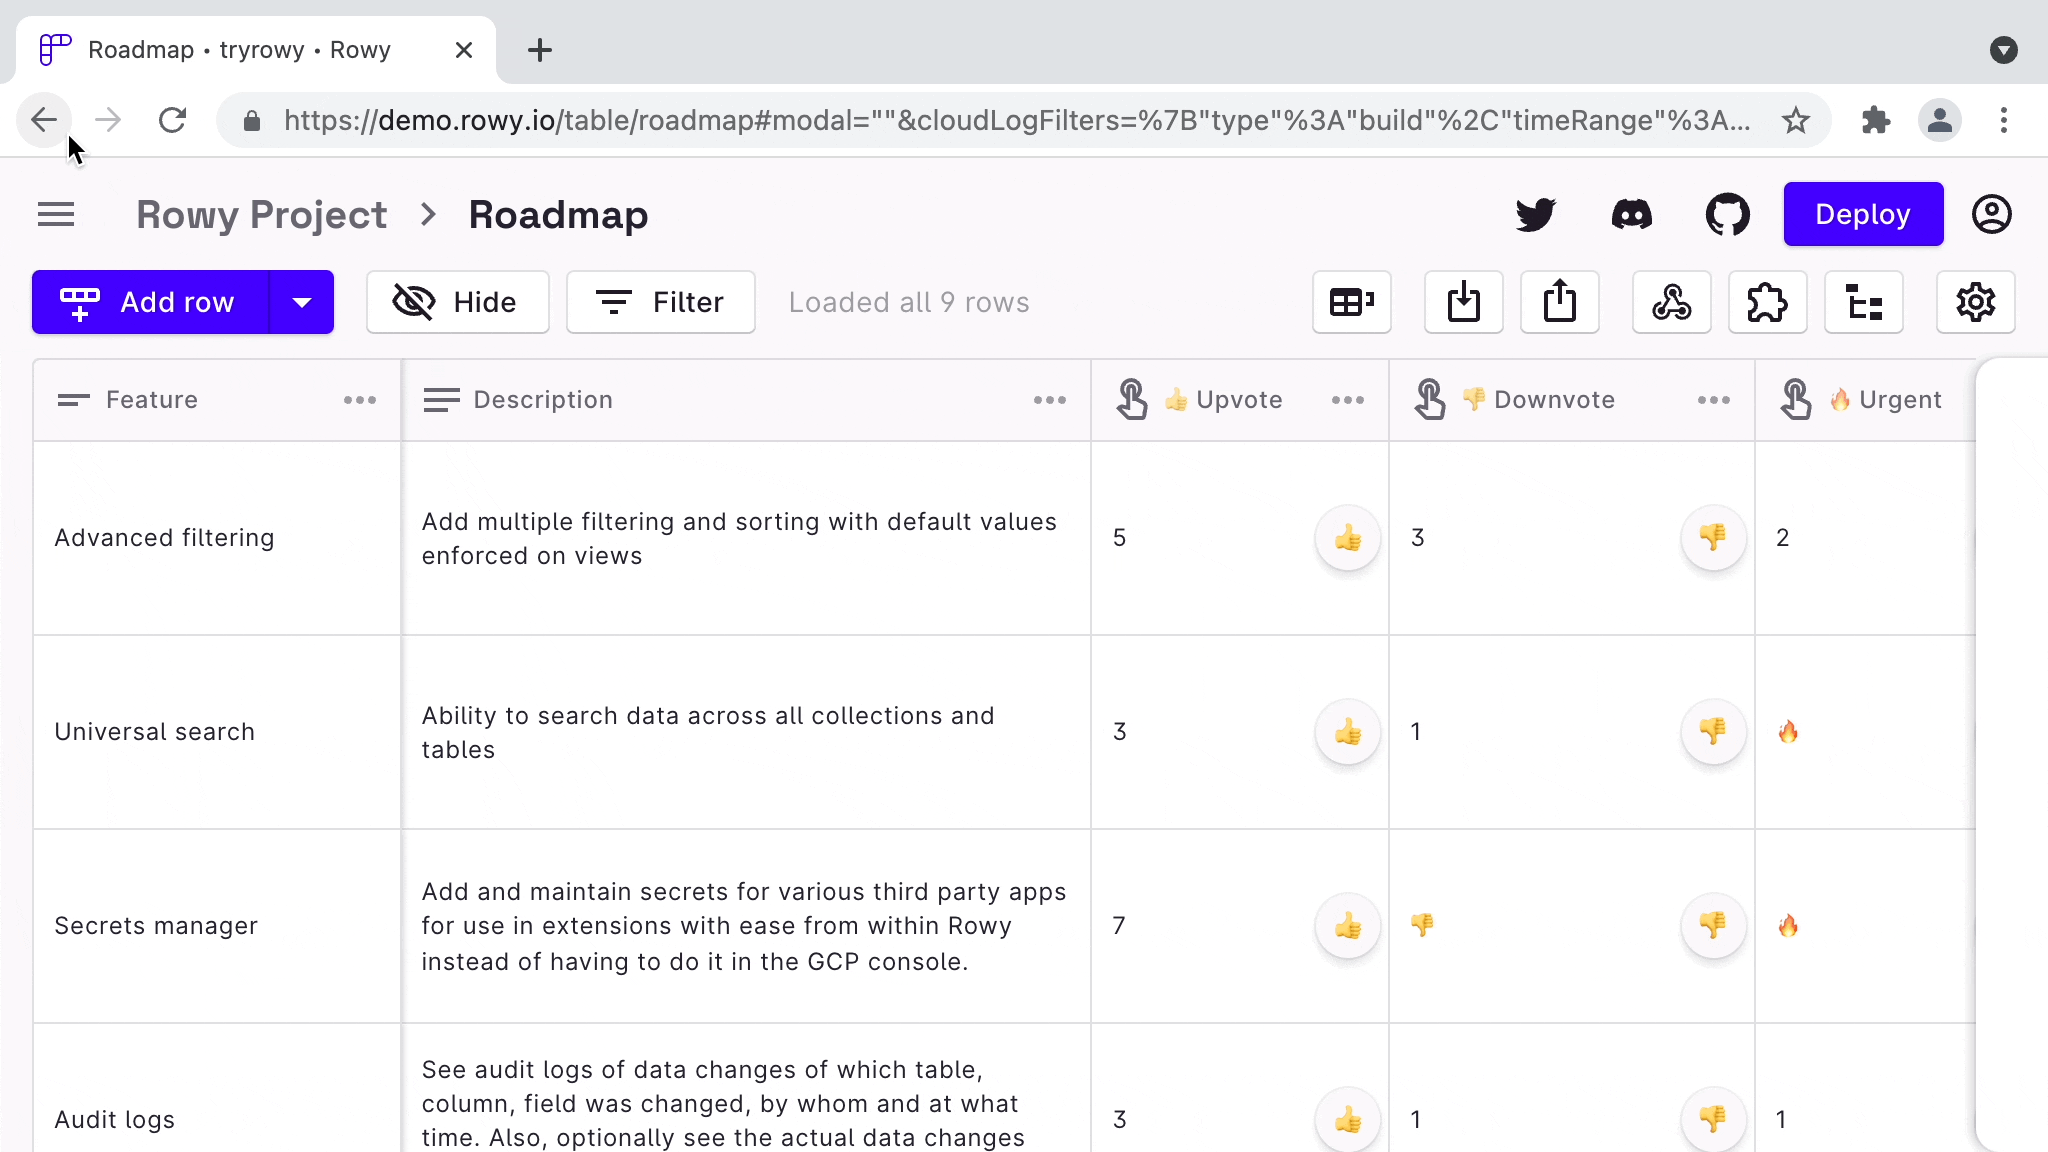Open the webhooks panel
Viewport: 2048px width, 1152px height.
[1672, 302]
